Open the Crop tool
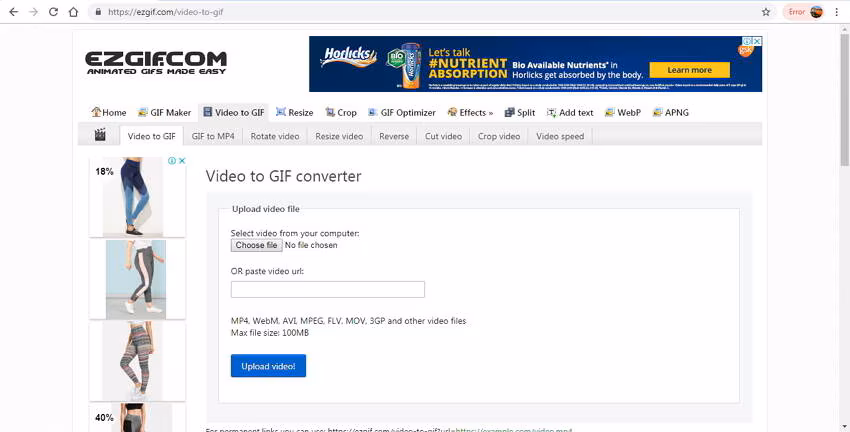850x432 pixels. (340, 113)
